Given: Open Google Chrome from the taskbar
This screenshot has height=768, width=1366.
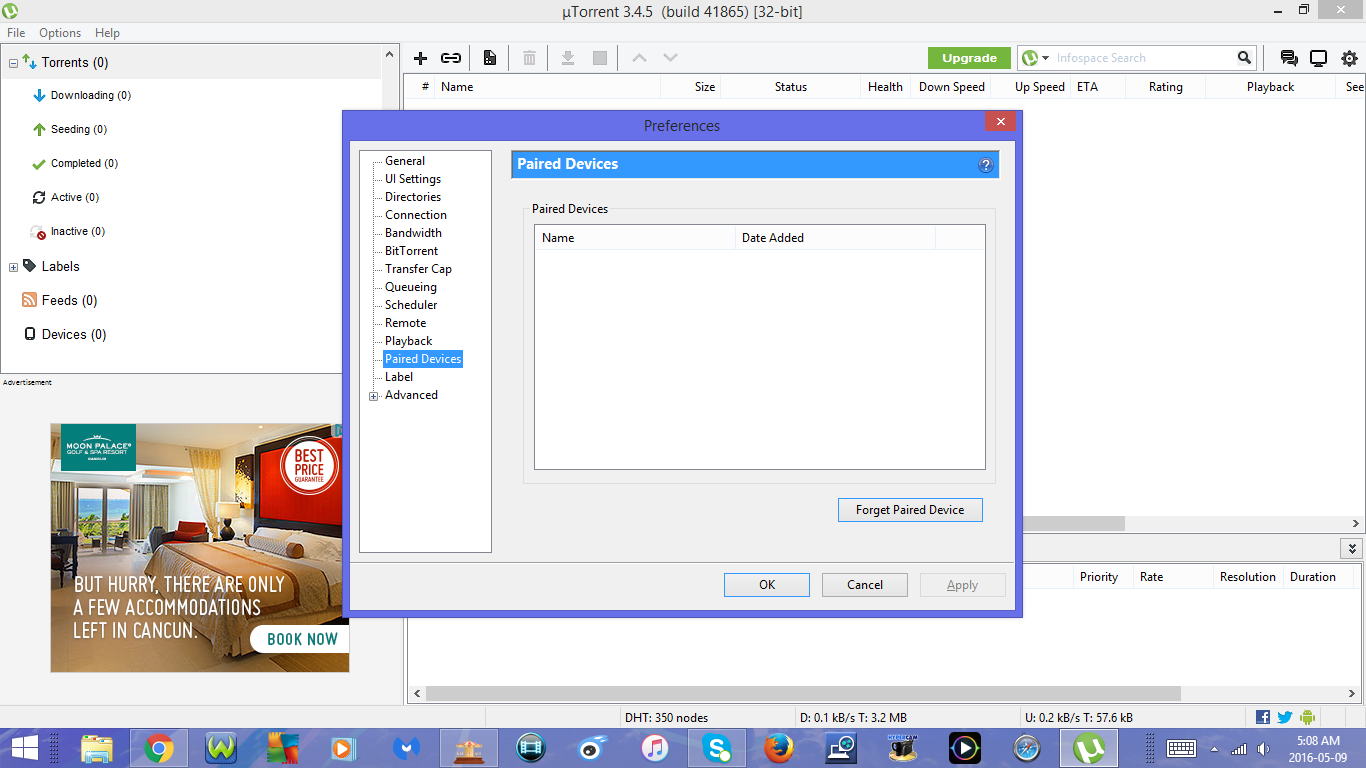Looking at the screenshot, I should pos(158,748).
